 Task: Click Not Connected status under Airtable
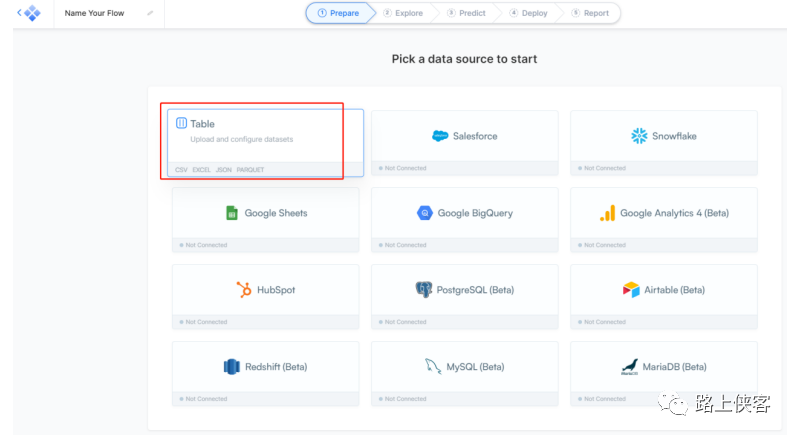pos(602,322)
